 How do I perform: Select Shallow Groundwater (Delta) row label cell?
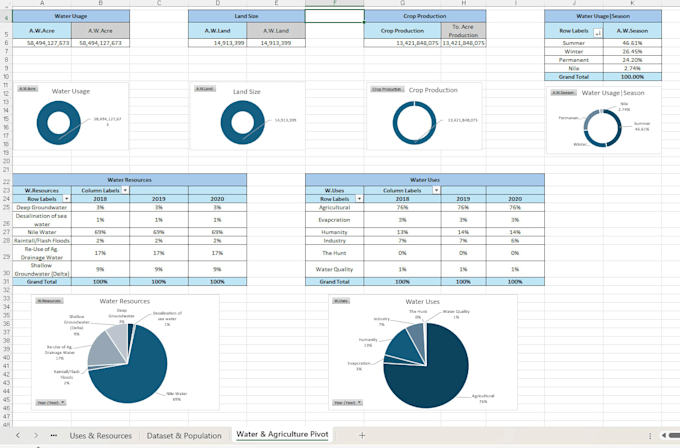click(42, 269)
